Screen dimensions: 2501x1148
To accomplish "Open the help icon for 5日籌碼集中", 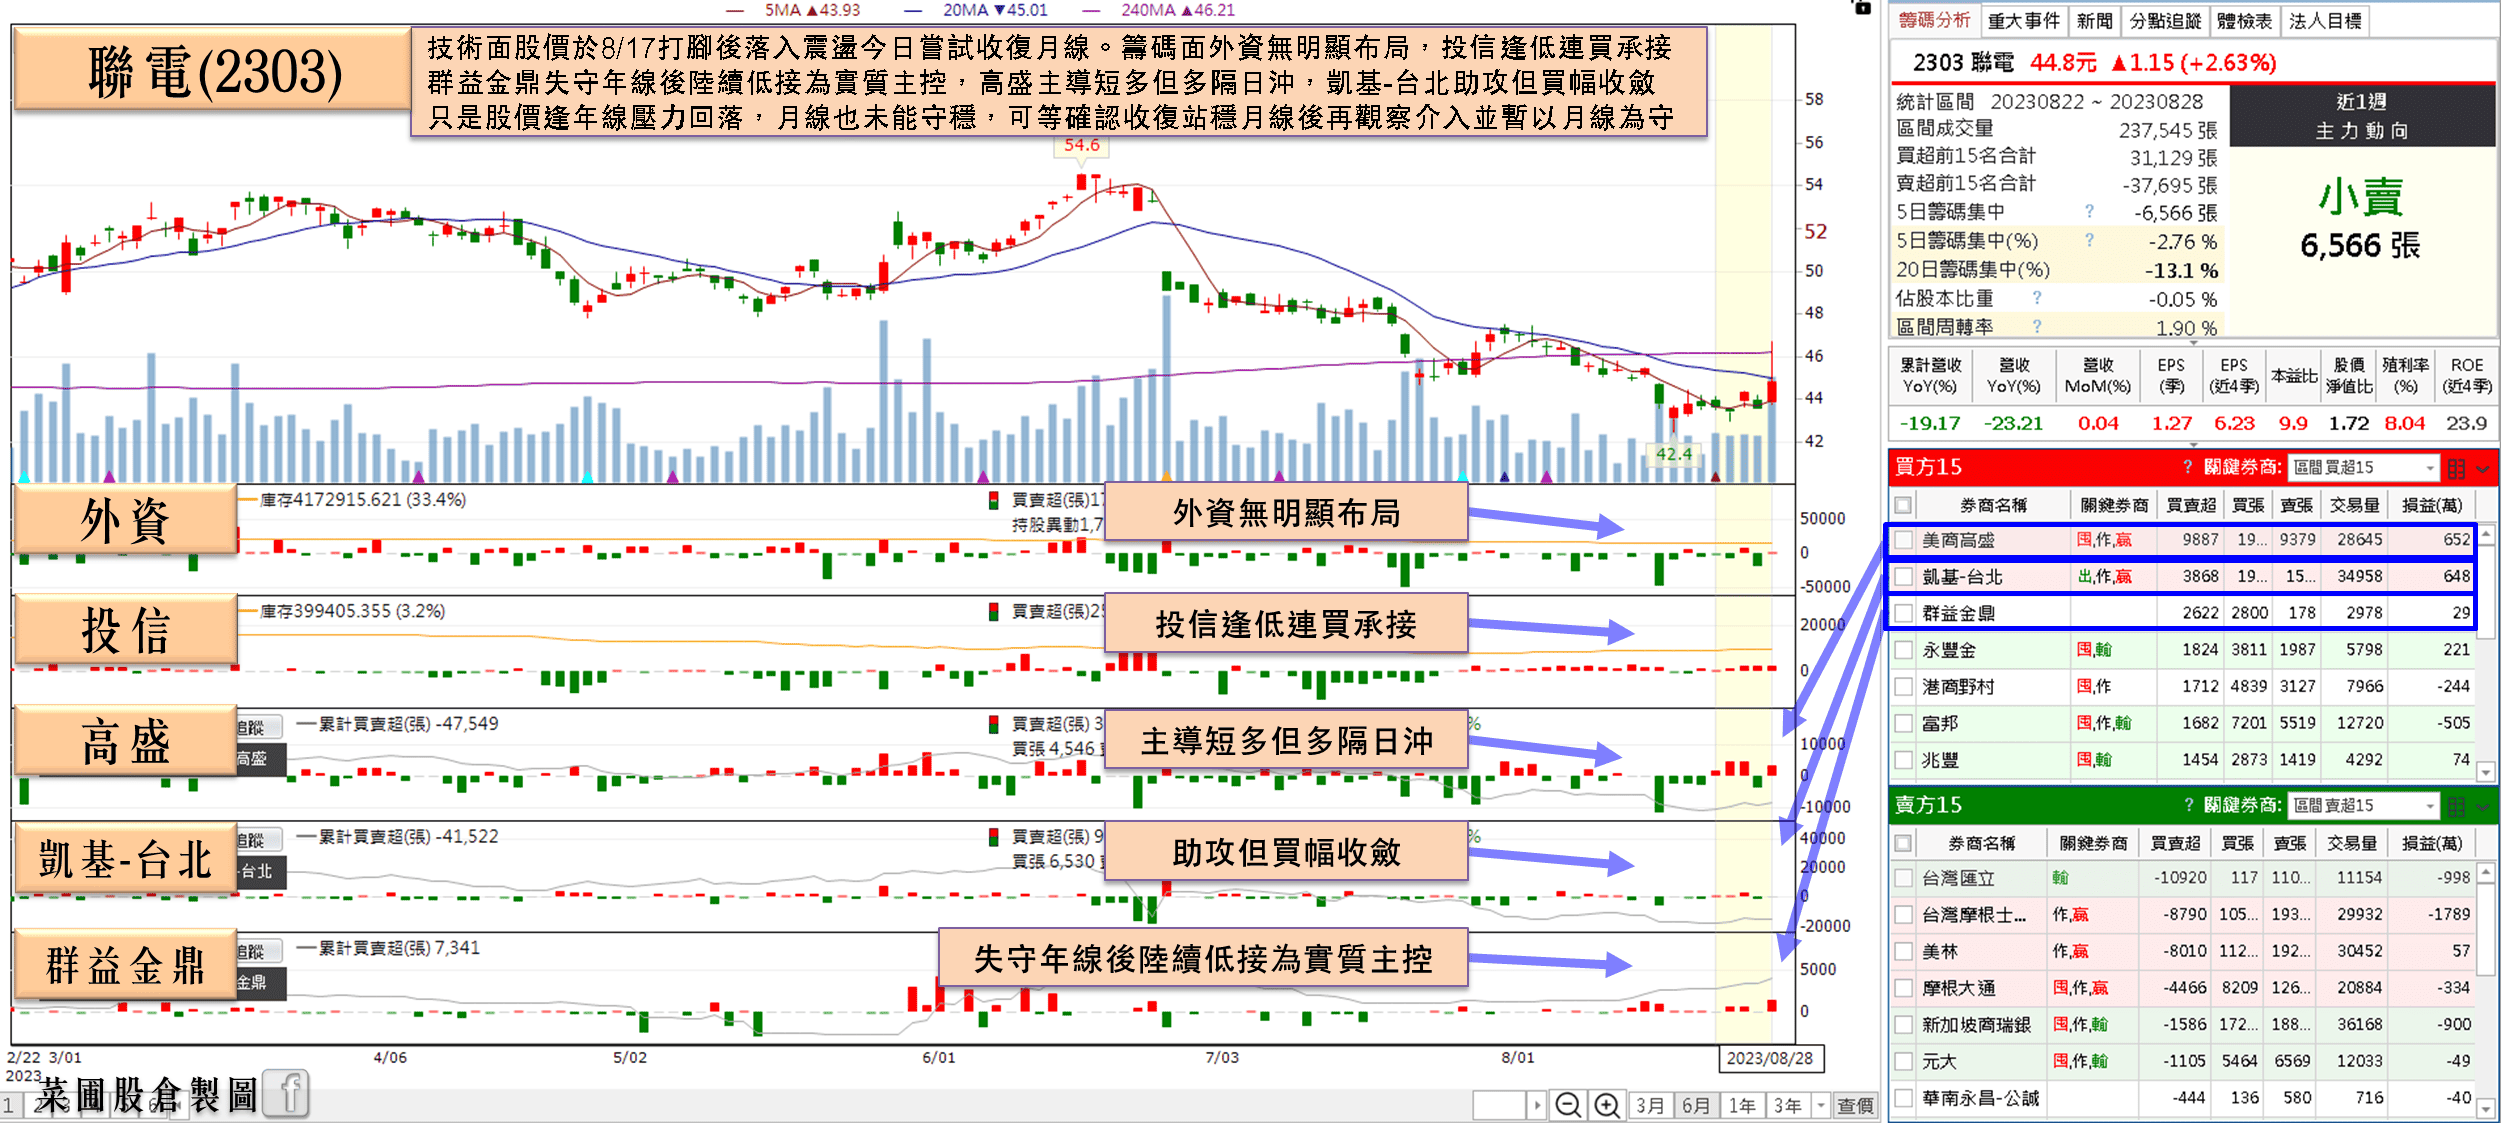I will point(2089,212).
